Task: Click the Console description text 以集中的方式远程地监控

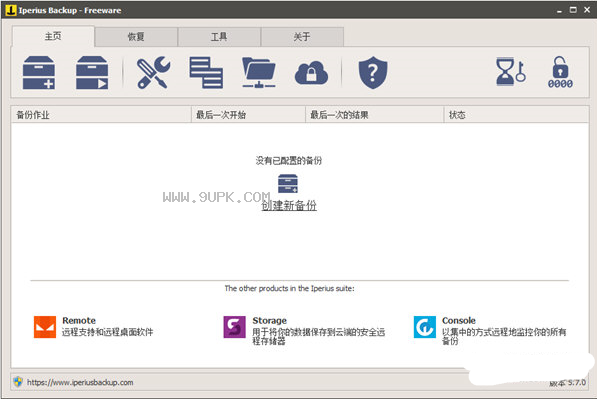Action: point(504,336)
